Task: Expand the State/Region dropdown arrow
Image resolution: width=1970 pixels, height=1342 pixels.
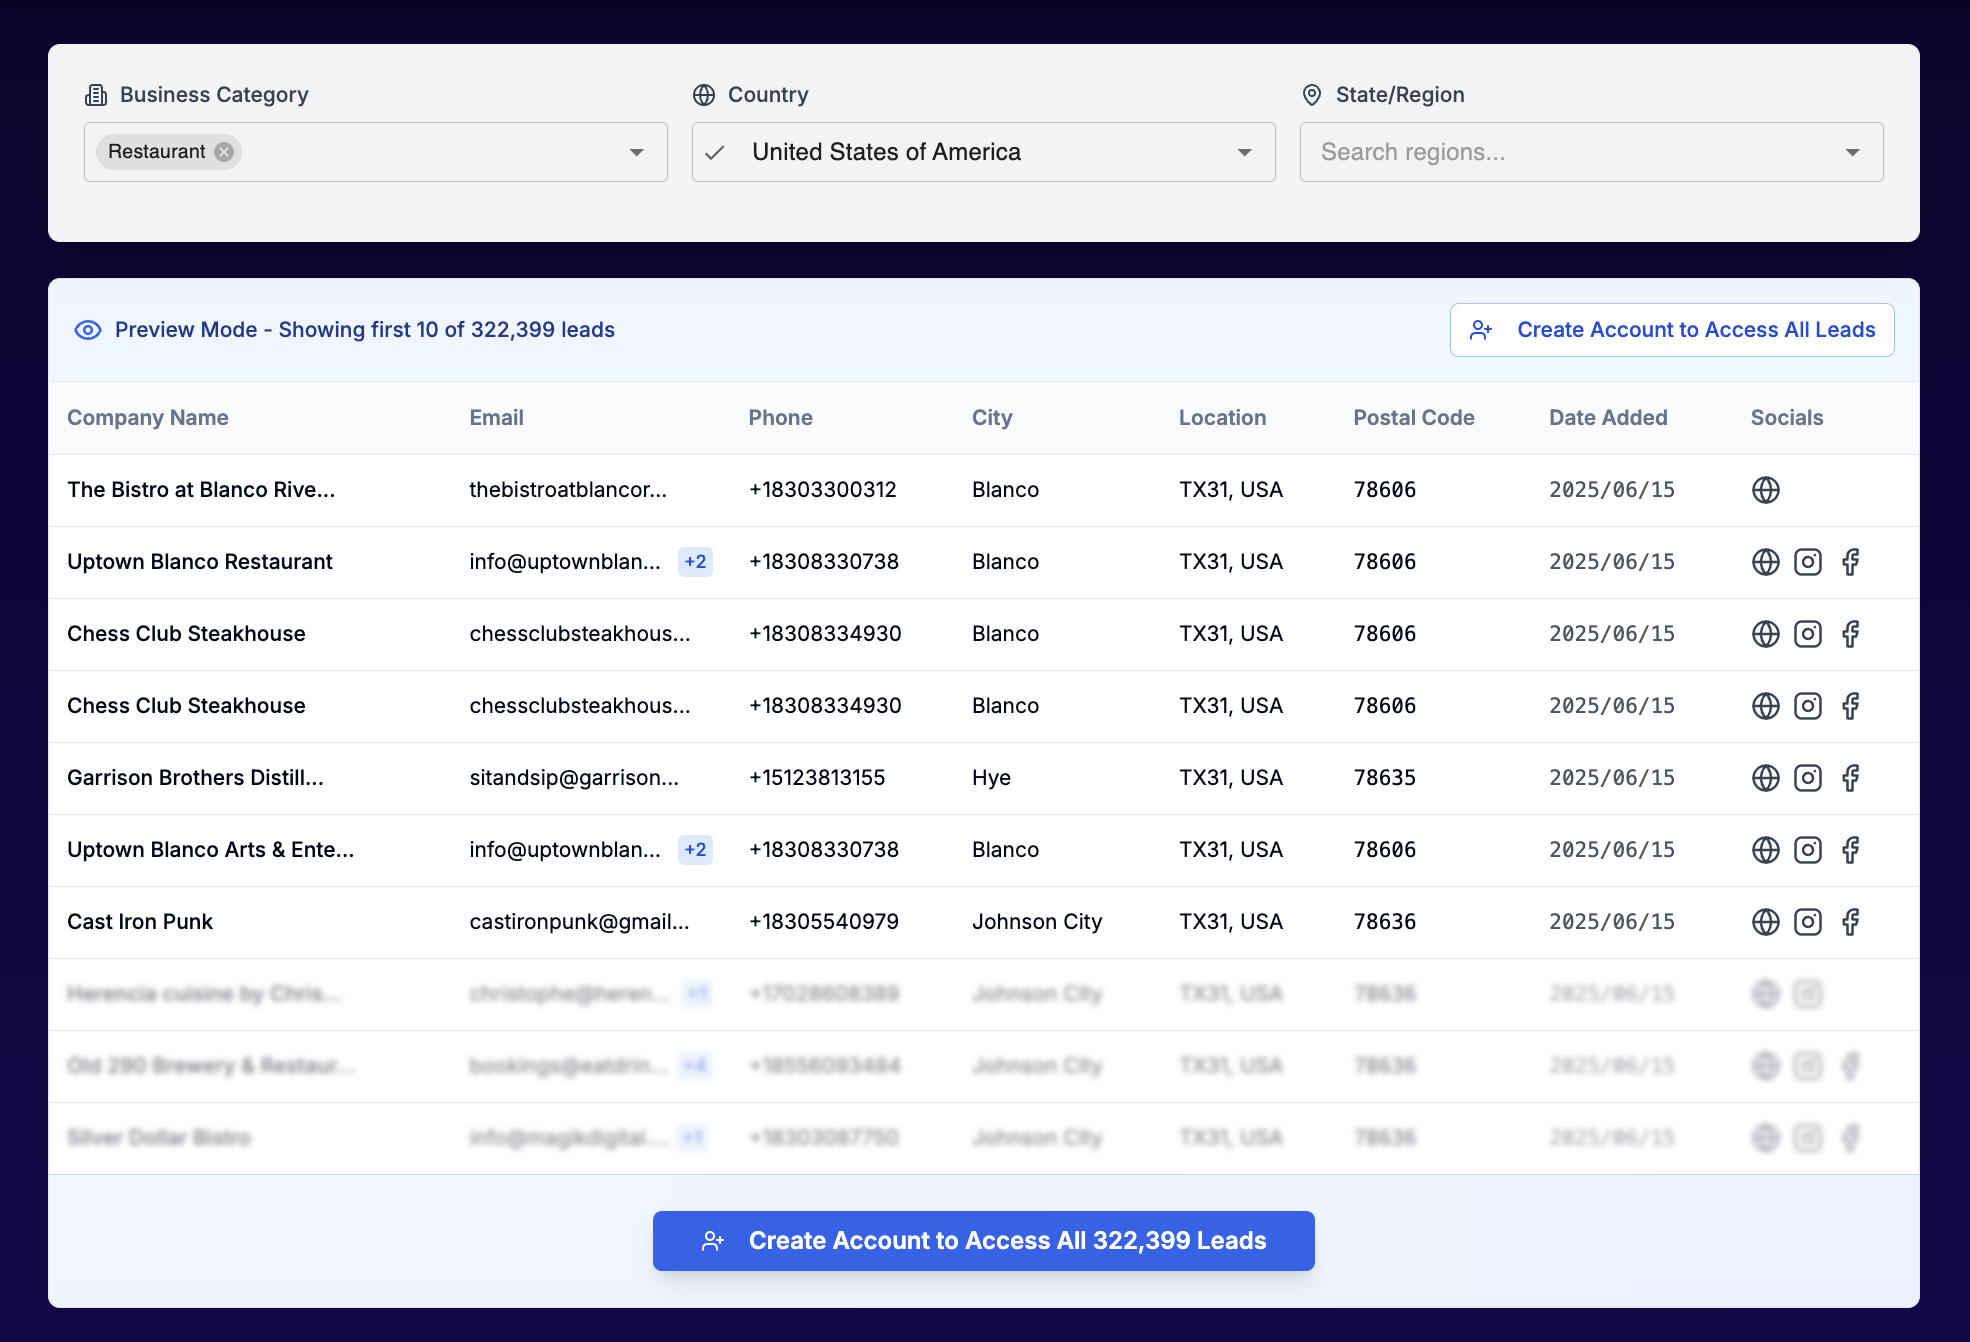Action: click(1852, 152)
